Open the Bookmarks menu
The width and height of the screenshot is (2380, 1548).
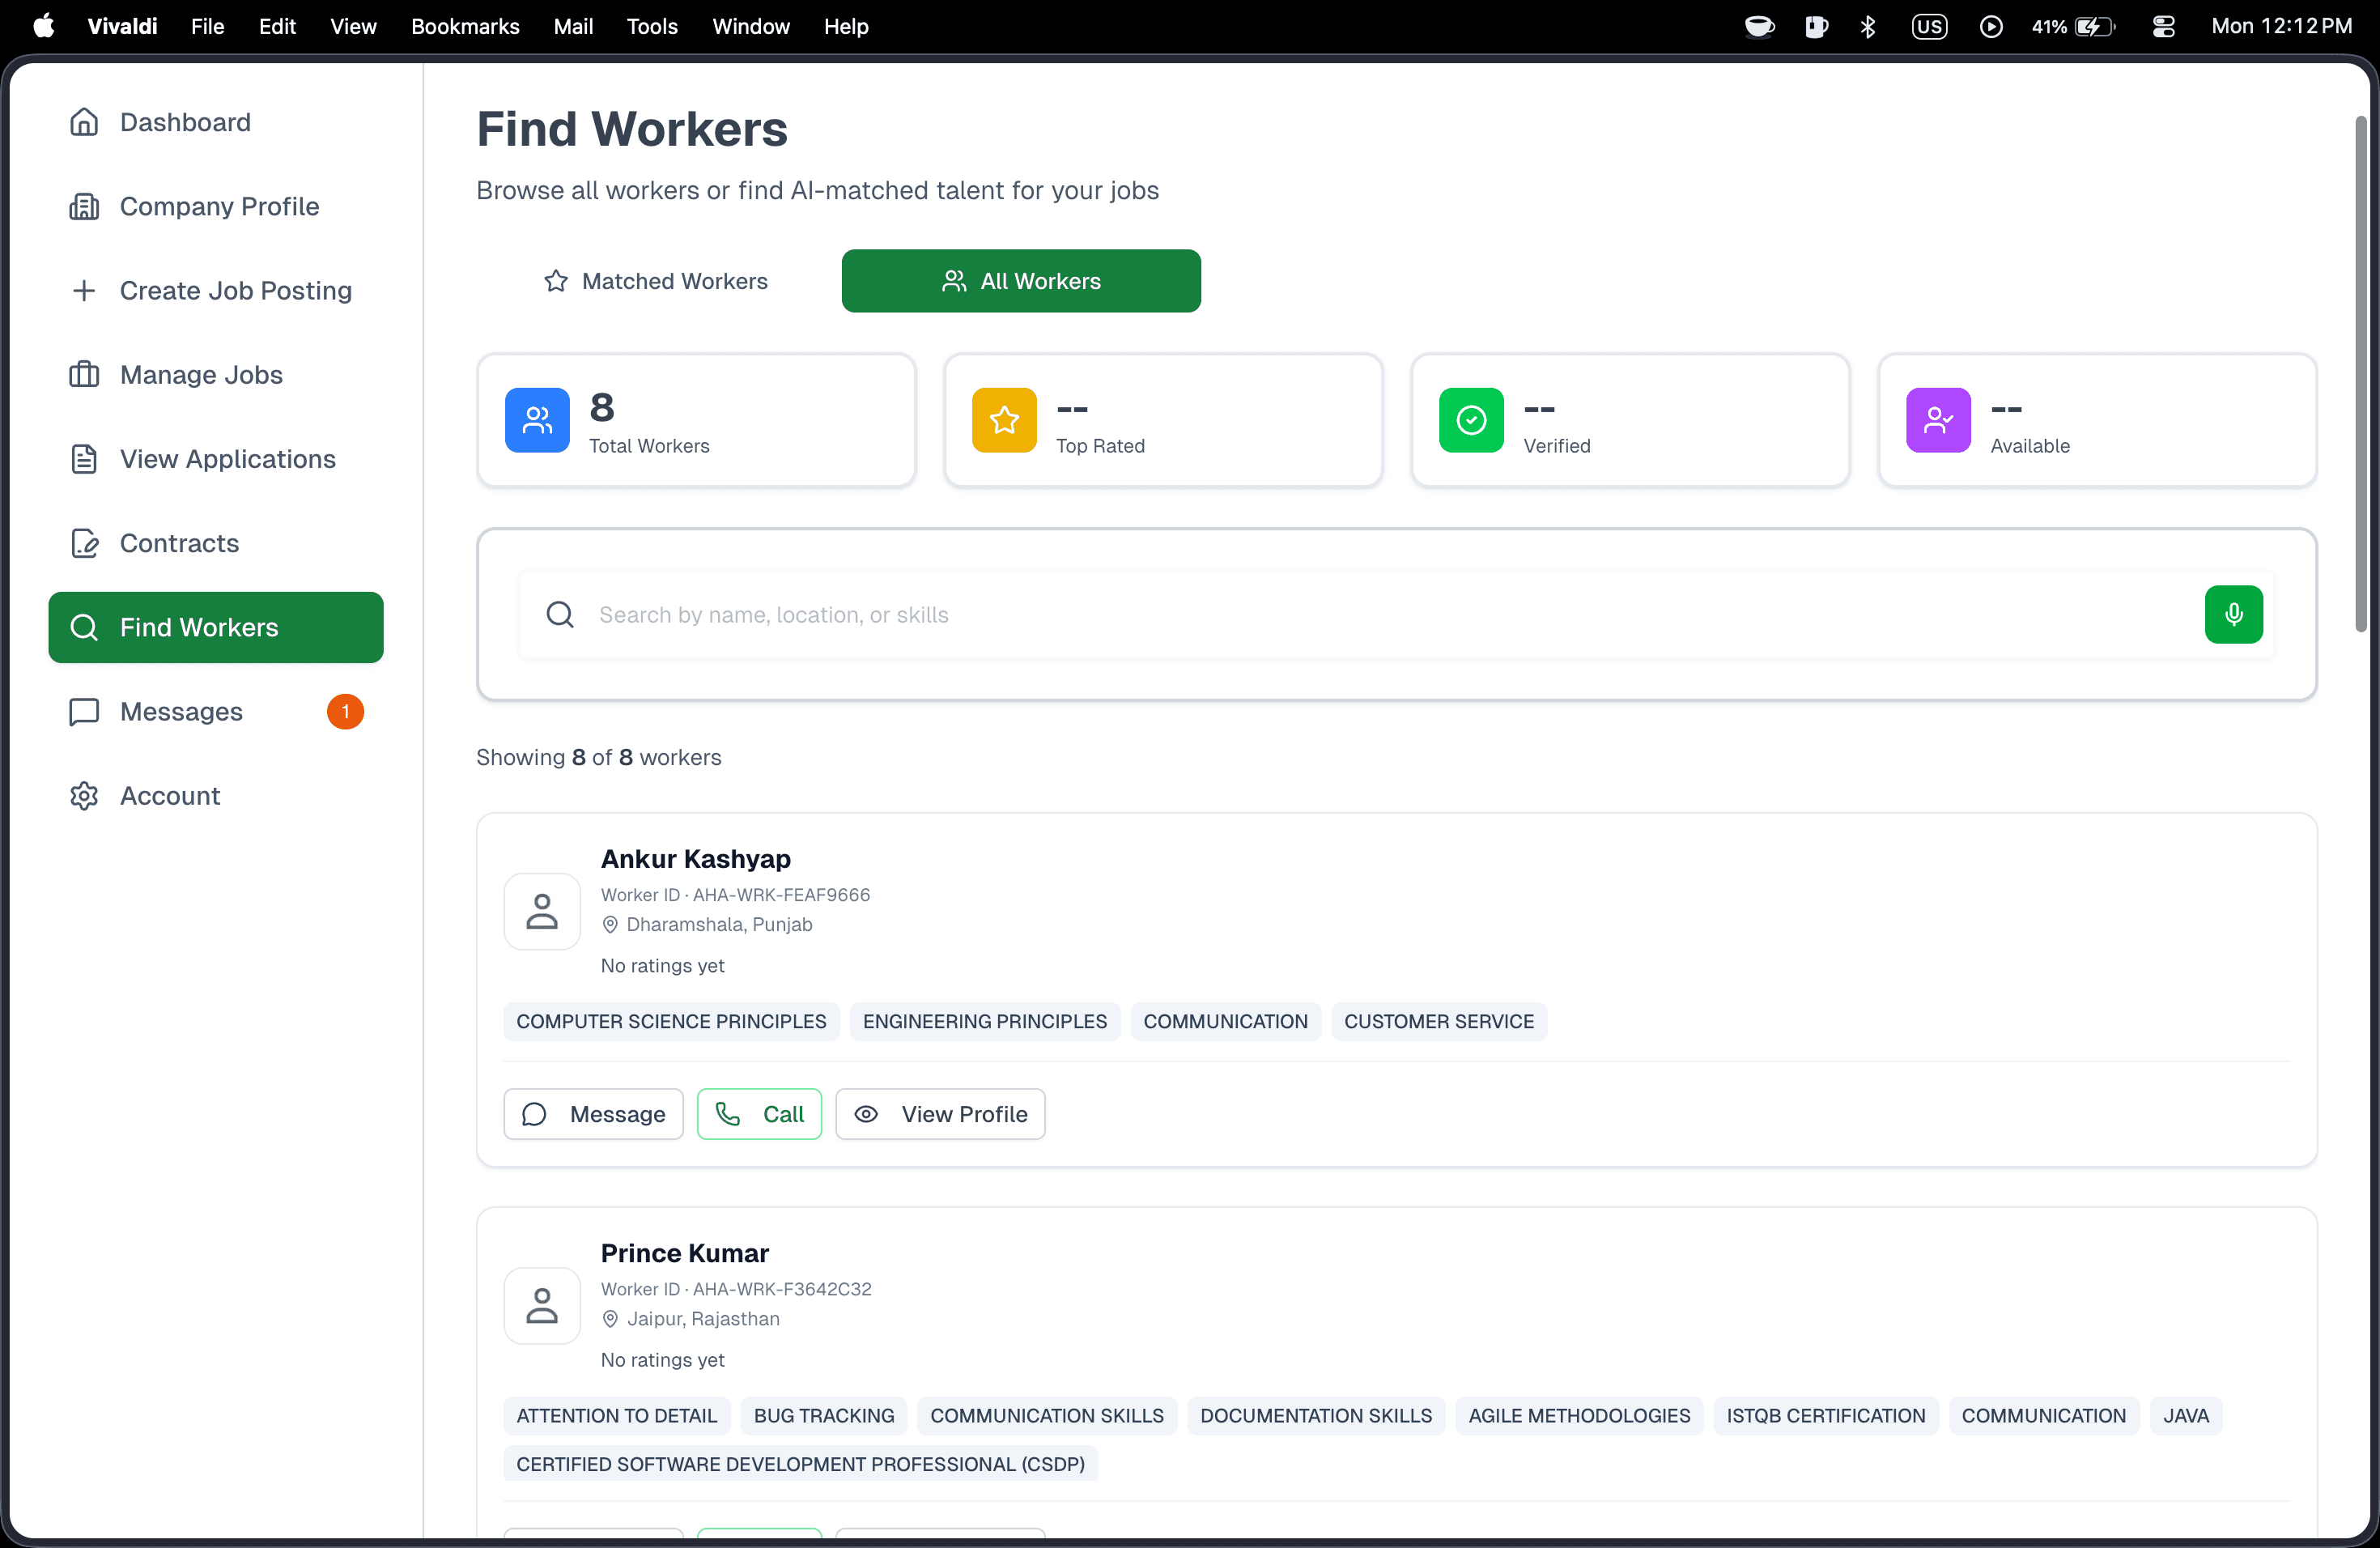point(465,26)
